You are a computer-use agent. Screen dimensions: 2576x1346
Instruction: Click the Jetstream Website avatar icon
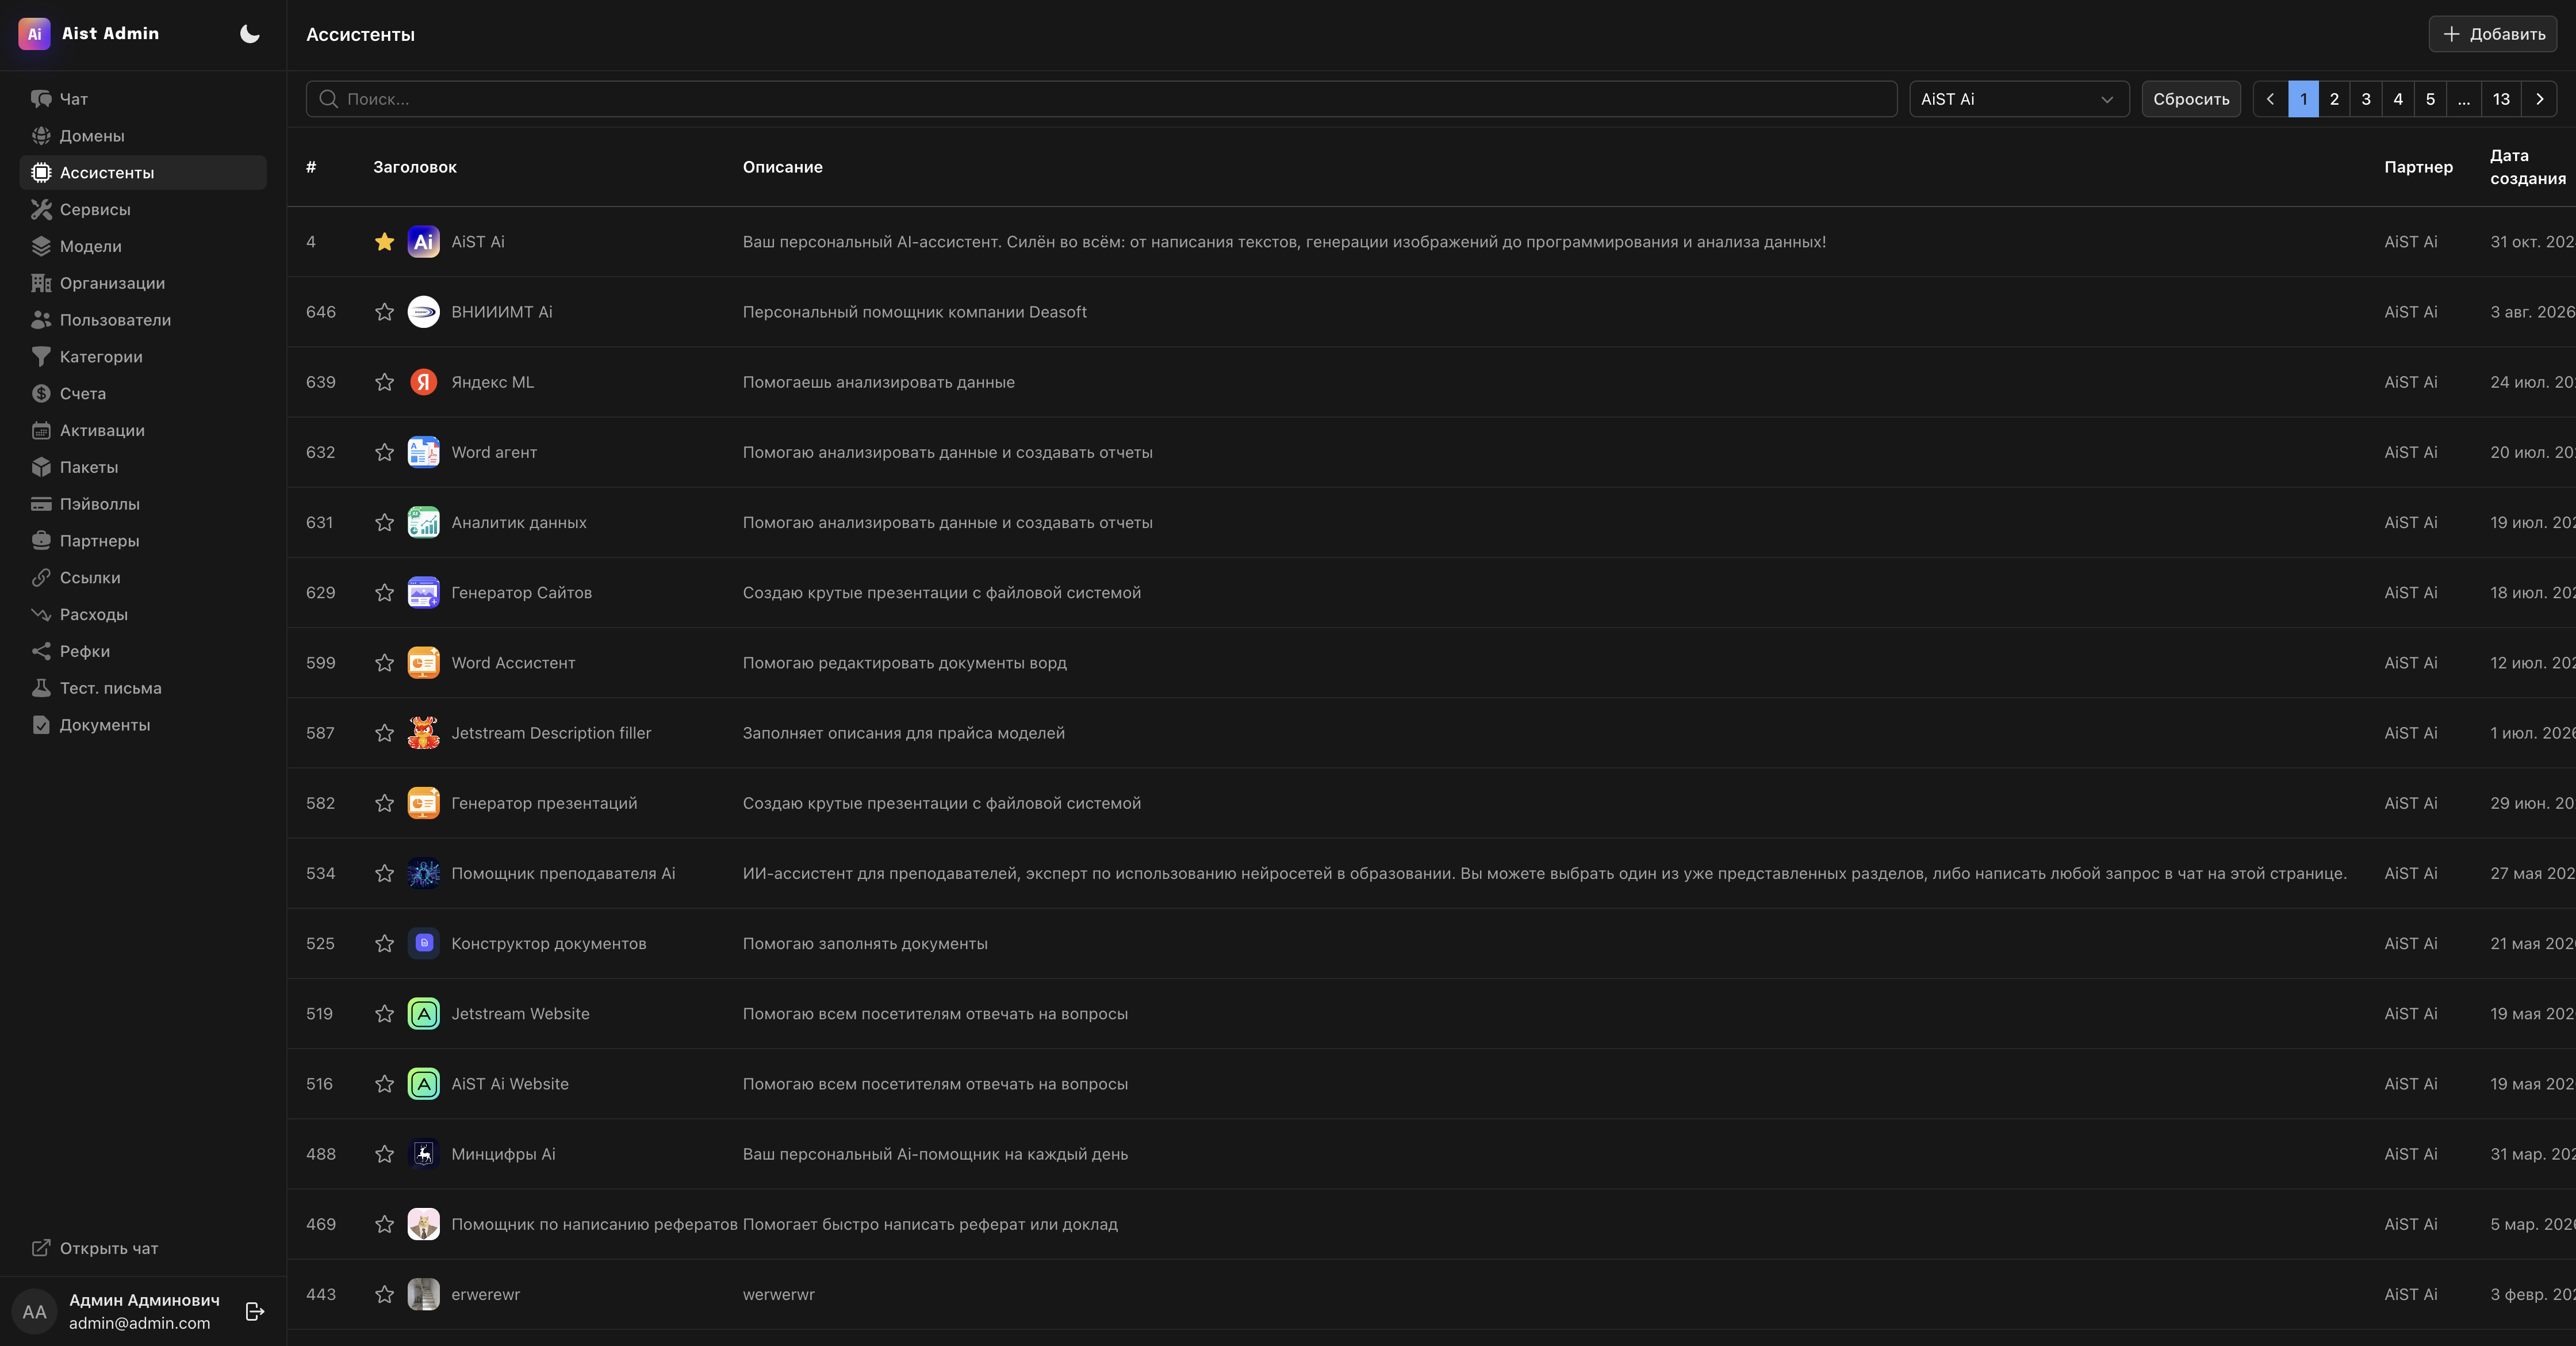pyautogui.click(x=424, y=1014)
